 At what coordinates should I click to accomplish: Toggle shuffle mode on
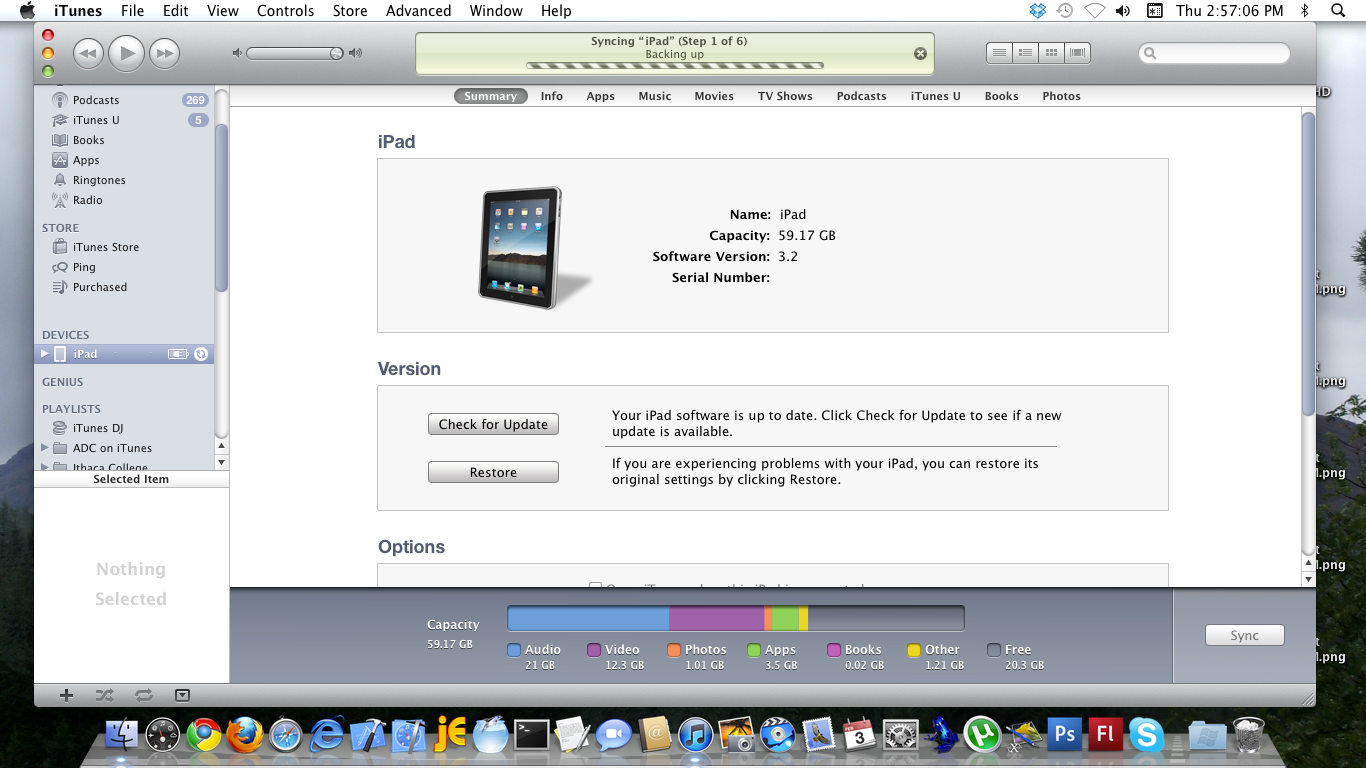[x=104, y=695]
